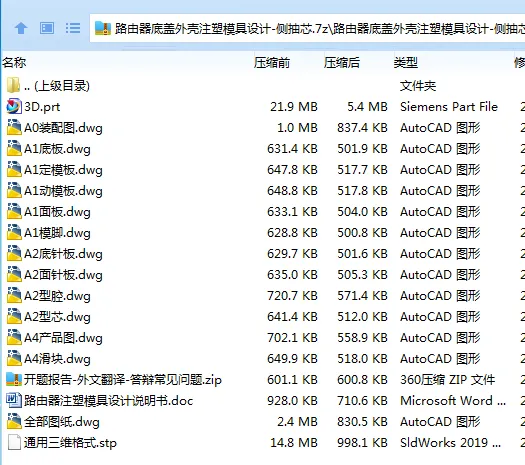Select the 全部图纸.dwg file icon

pos(14,421)
